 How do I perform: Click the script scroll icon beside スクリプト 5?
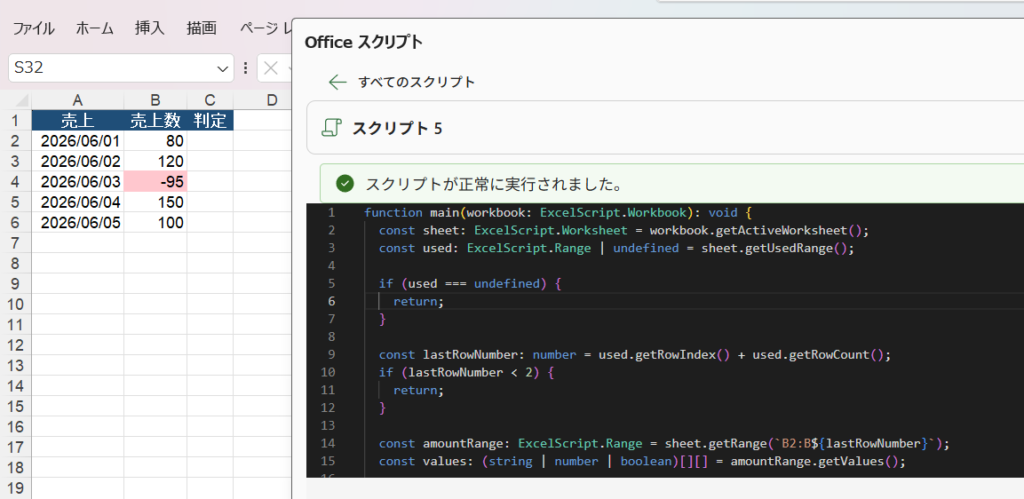pos(333,128)
